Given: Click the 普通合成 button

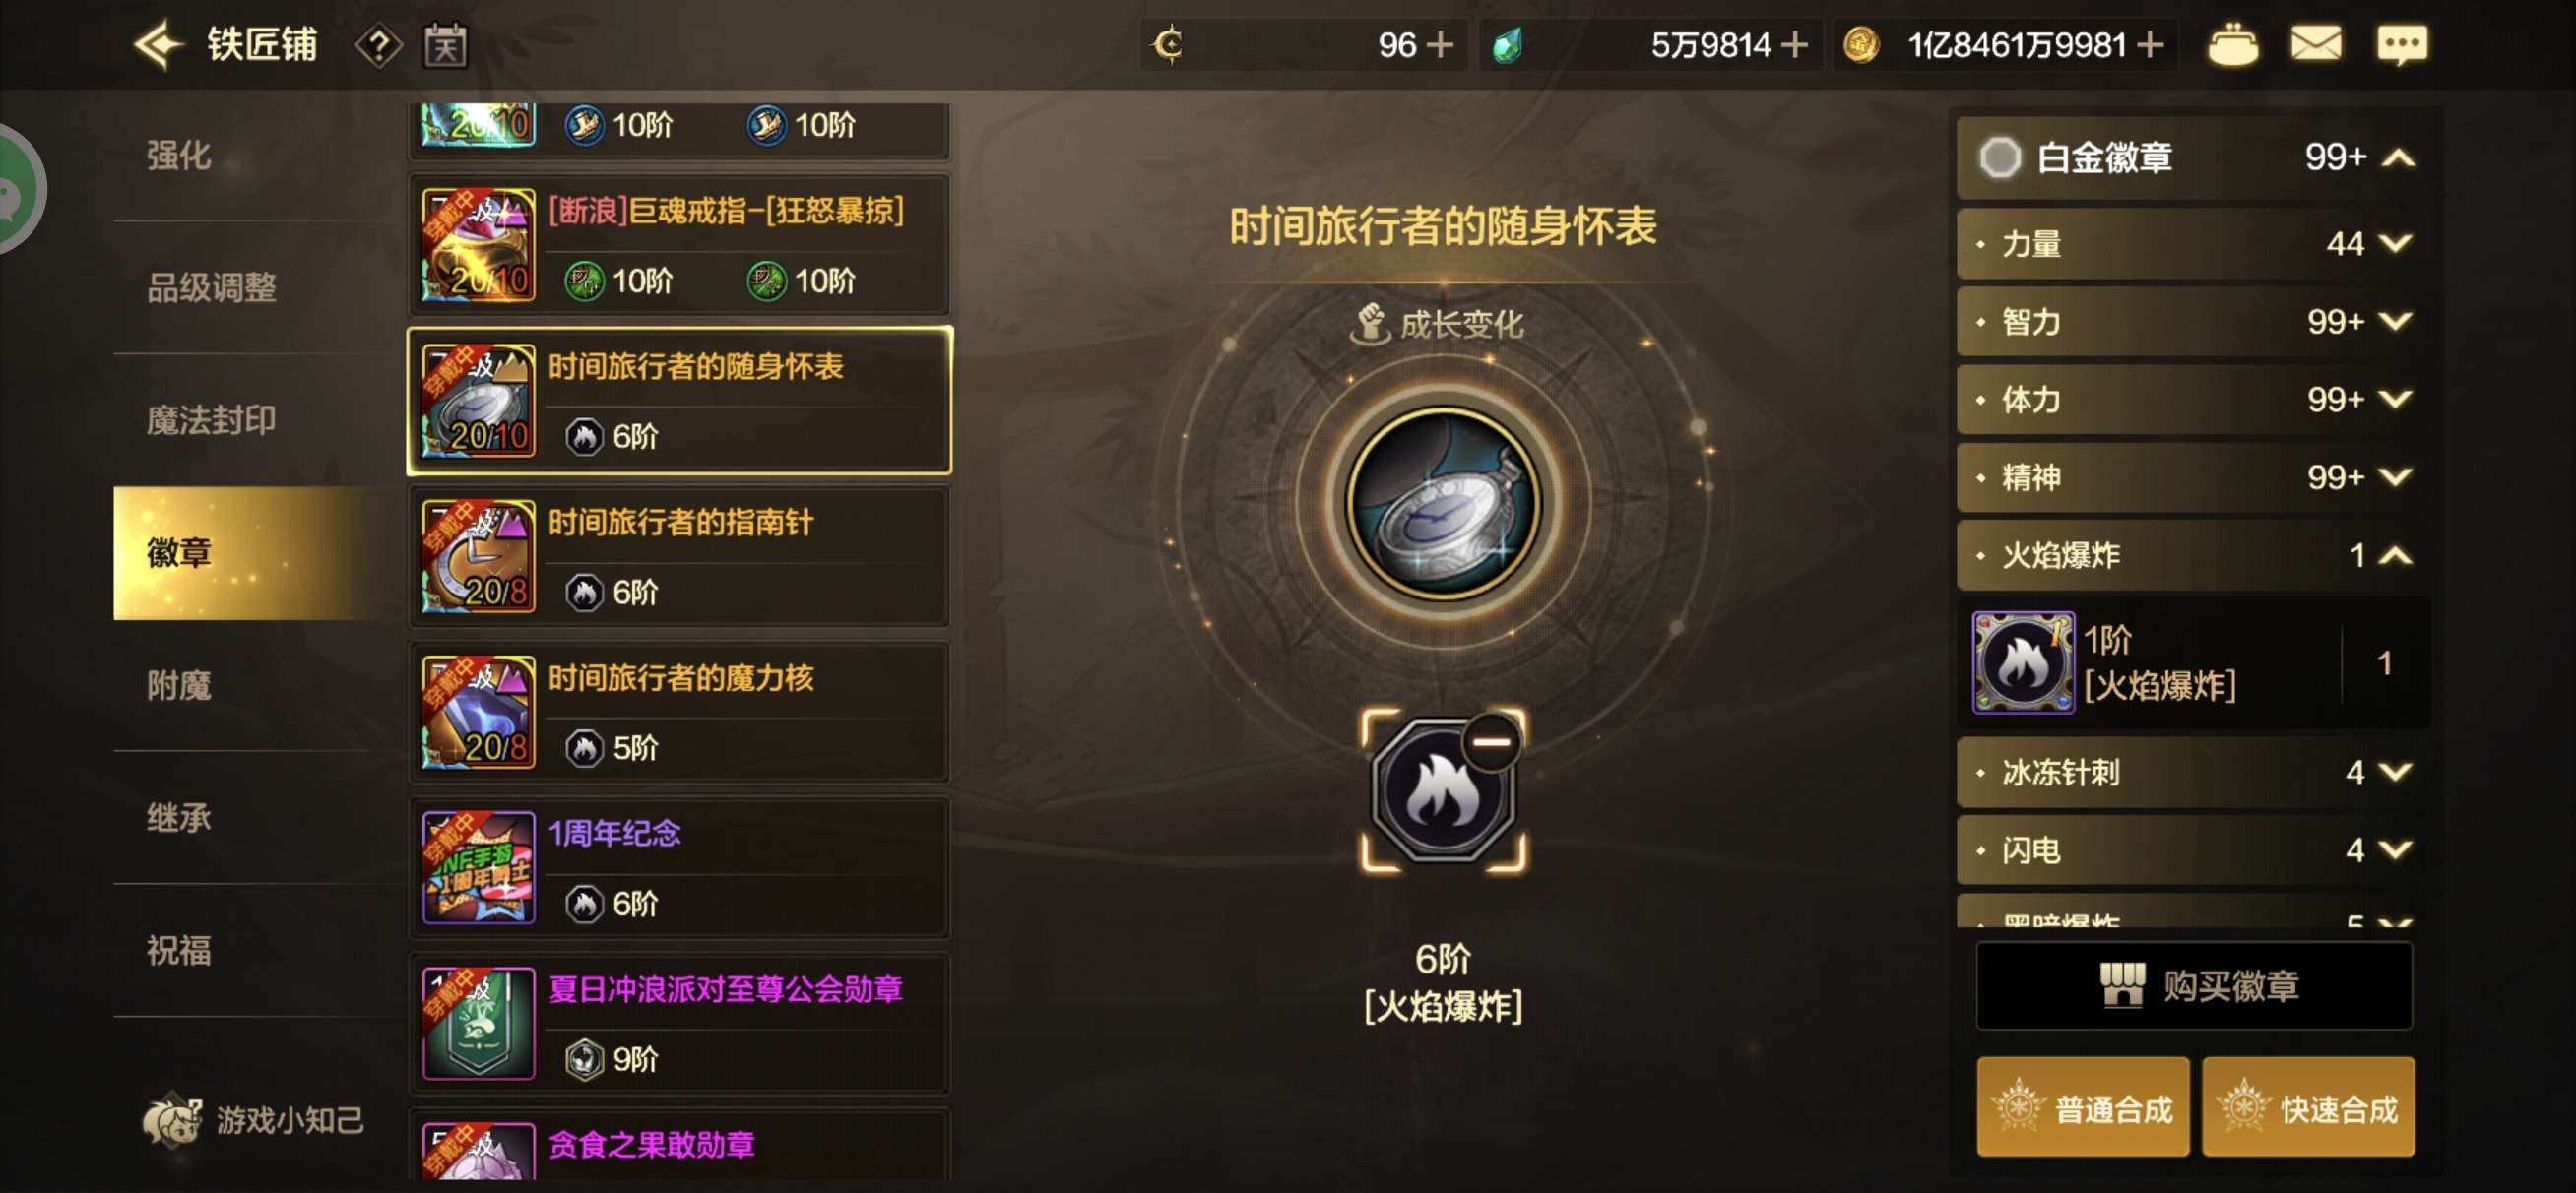Looking at the screenshot, I should pyautogui.click(x=2083, y=1108).
